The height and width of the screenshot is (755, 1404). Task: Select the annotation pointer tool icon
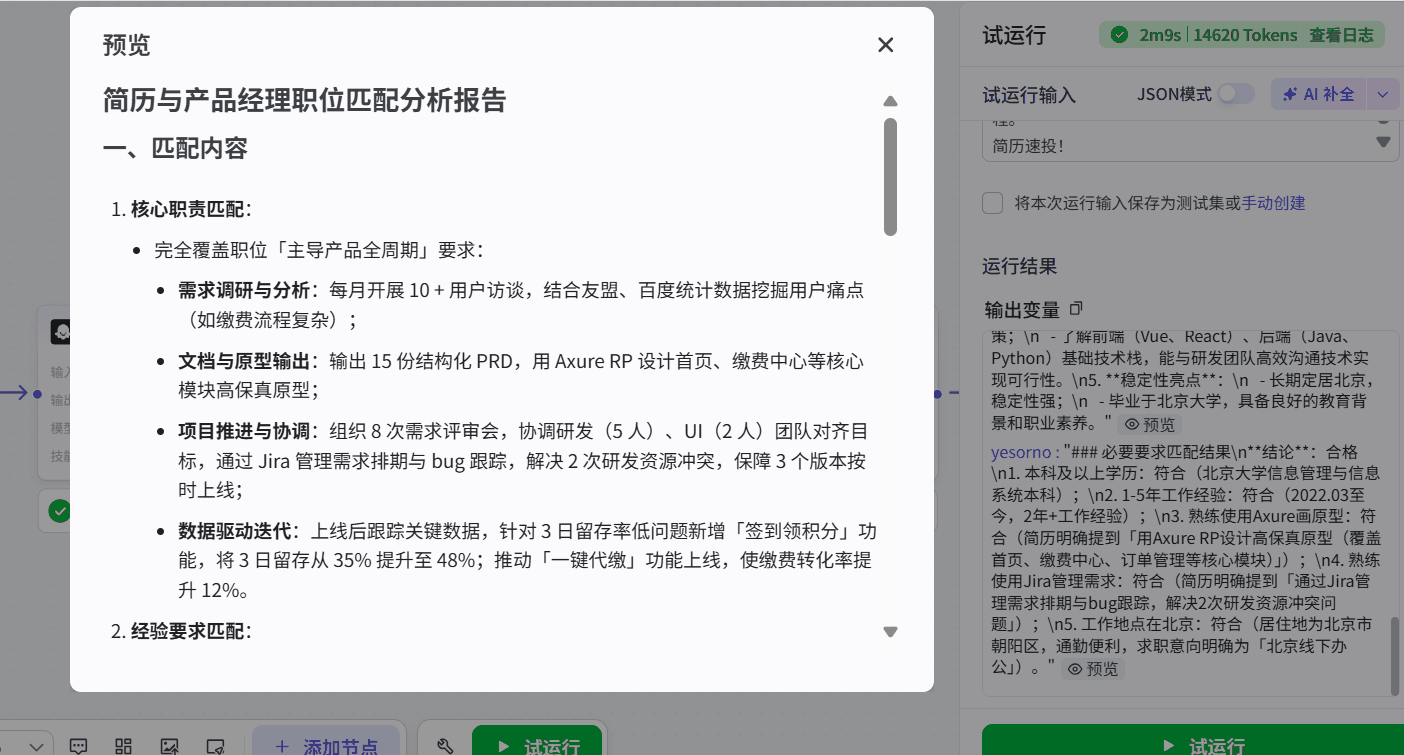click(213, 745)
